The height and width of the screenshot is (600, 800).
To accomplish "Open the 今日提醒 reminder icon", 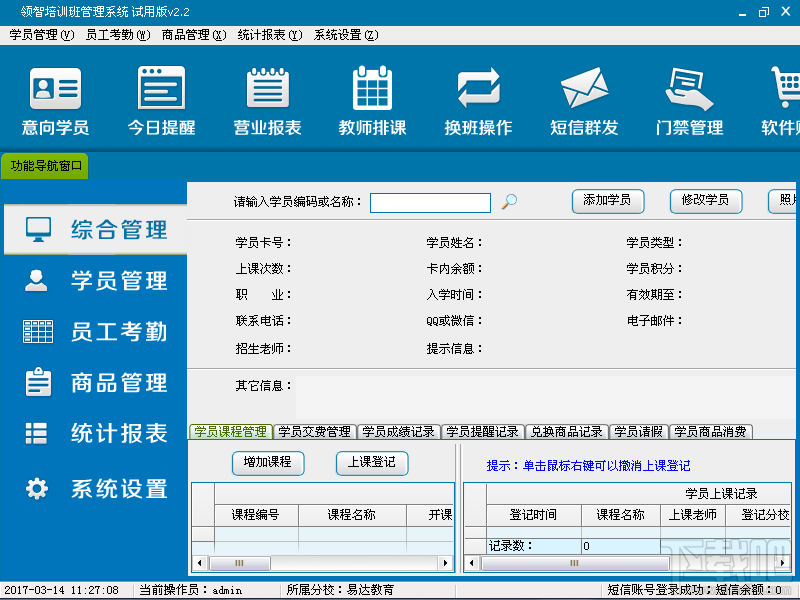I will coord(161,87).
